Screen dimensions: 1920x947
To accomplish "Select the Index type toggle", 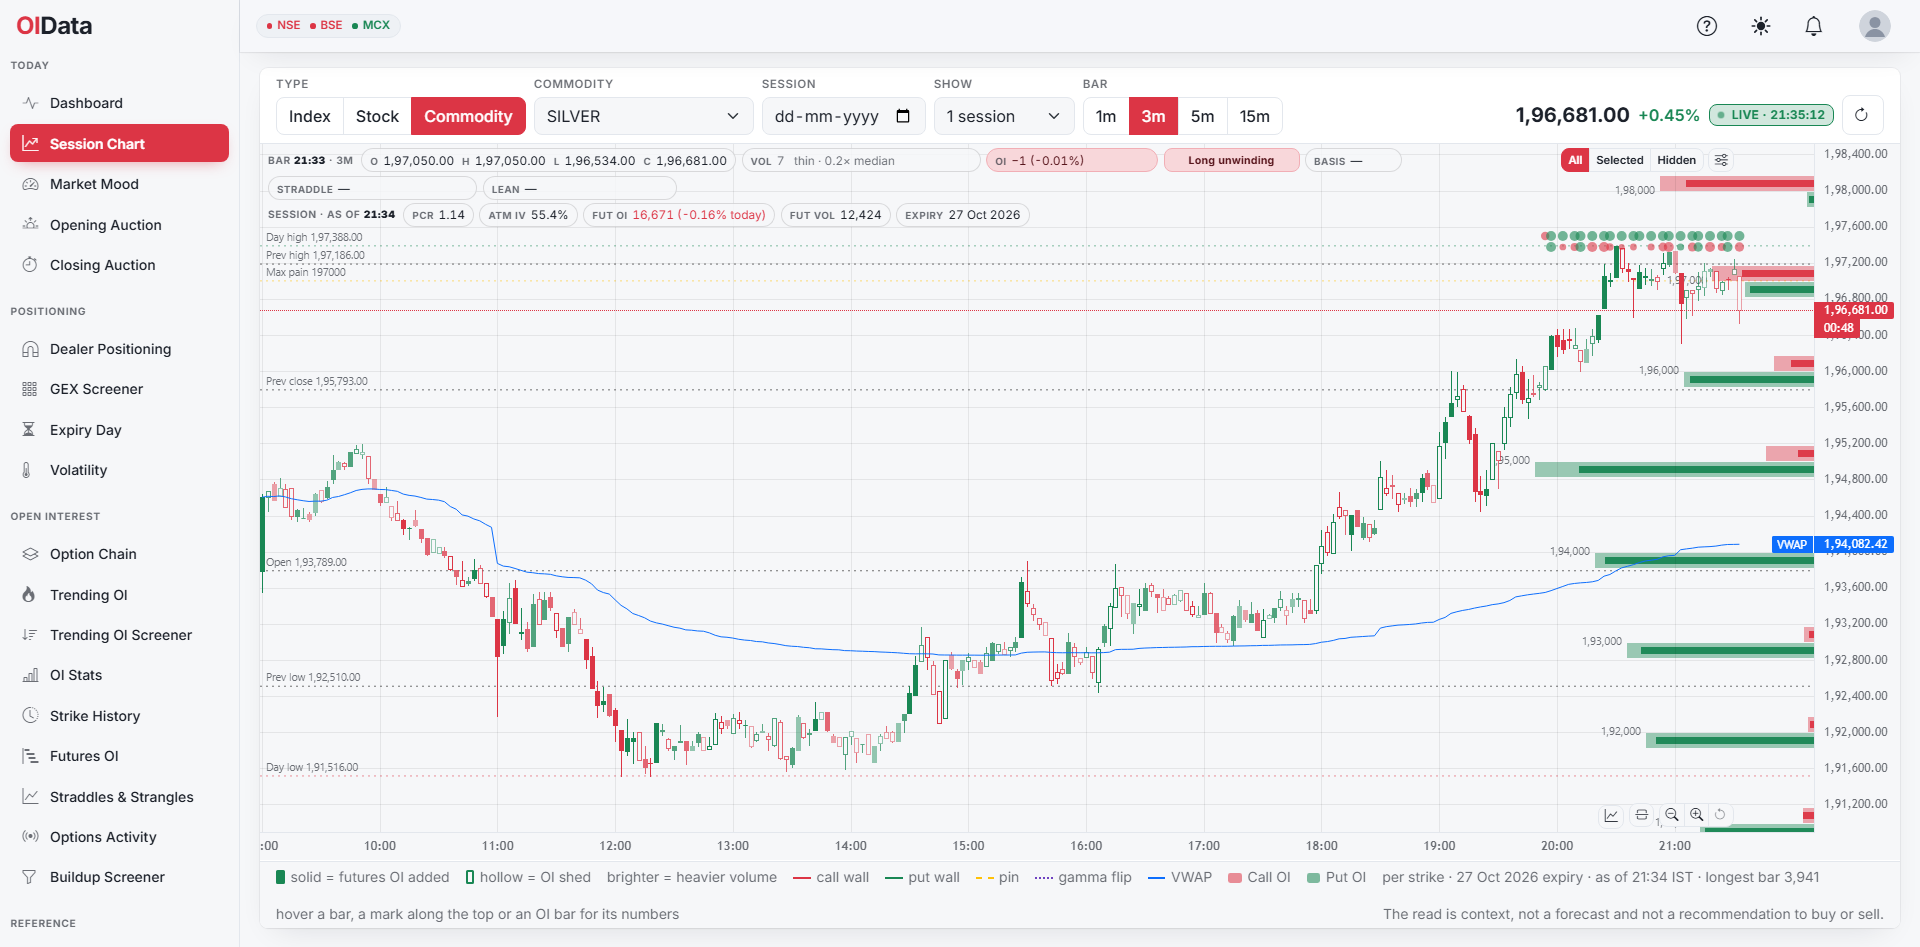I will click(x=310, y=116).
